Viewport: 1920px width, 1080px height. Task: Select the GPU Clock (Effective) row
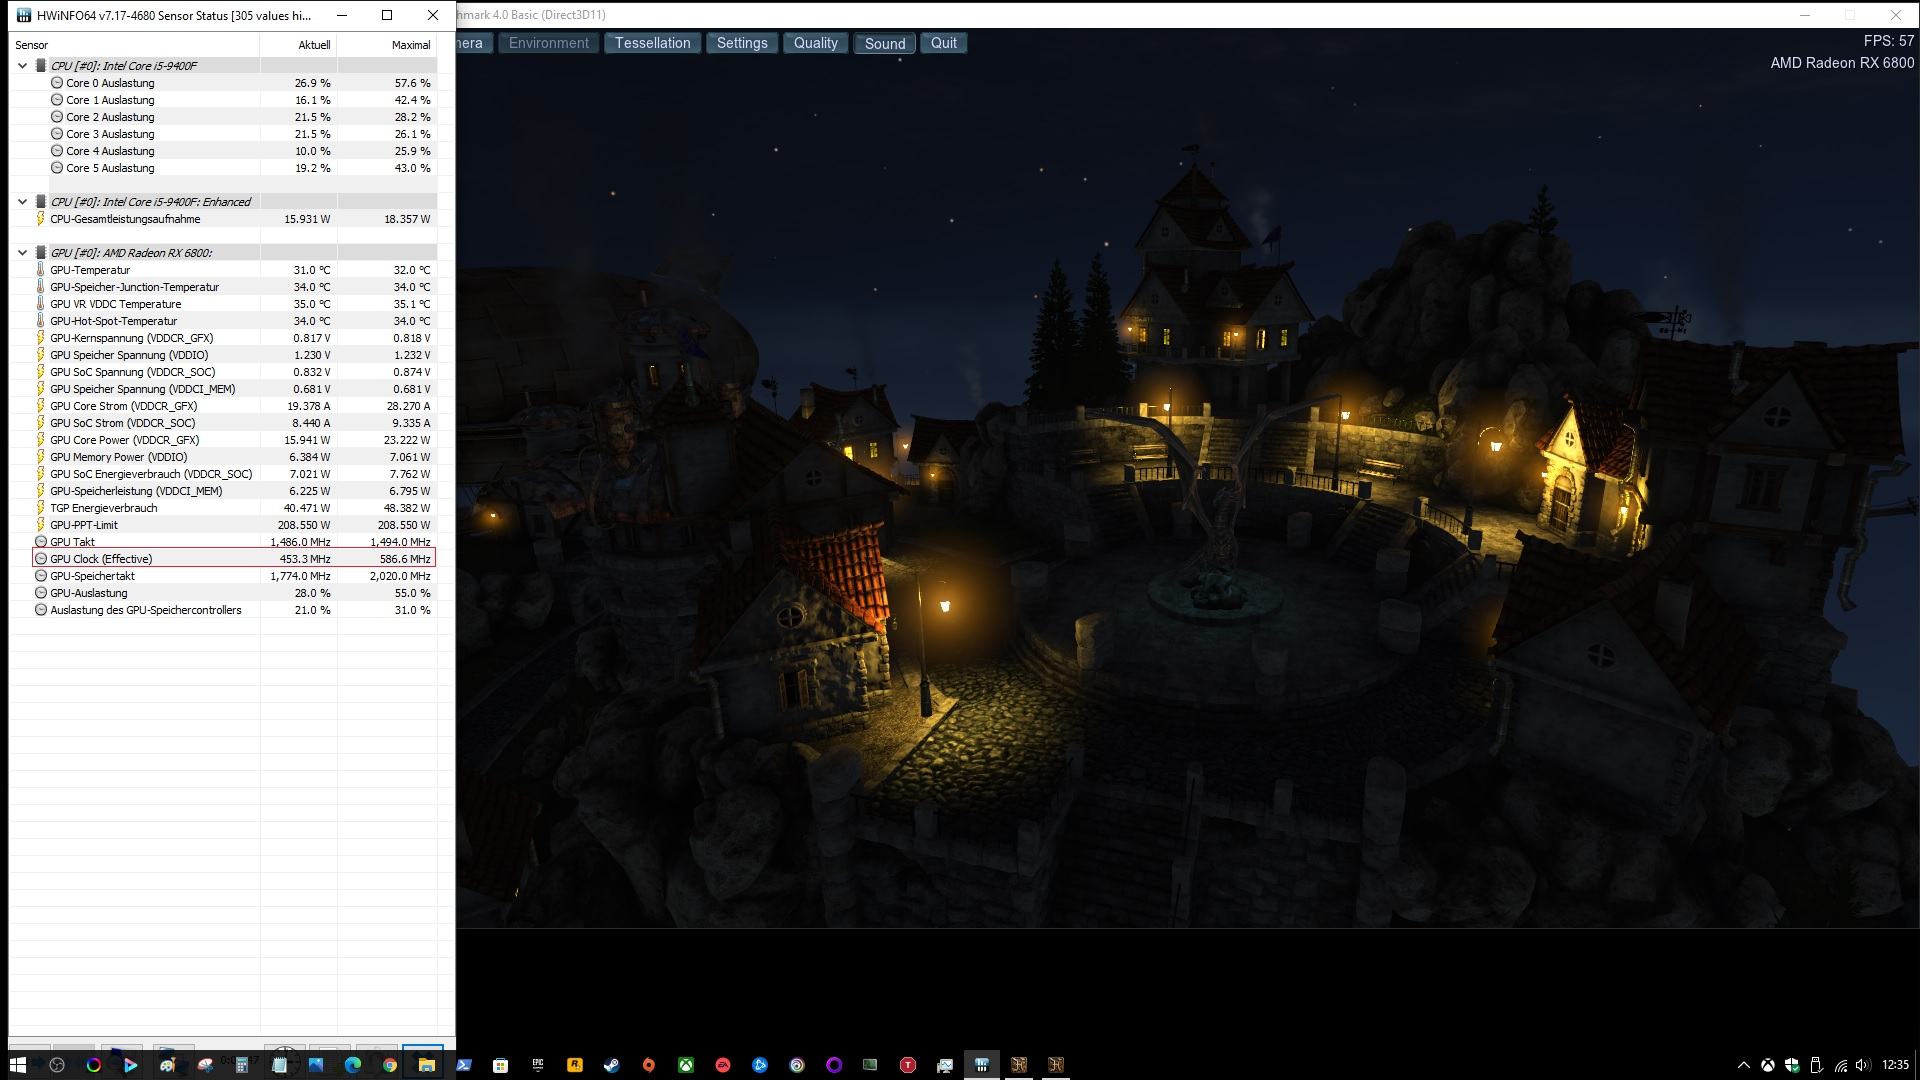tap(234, 559)
